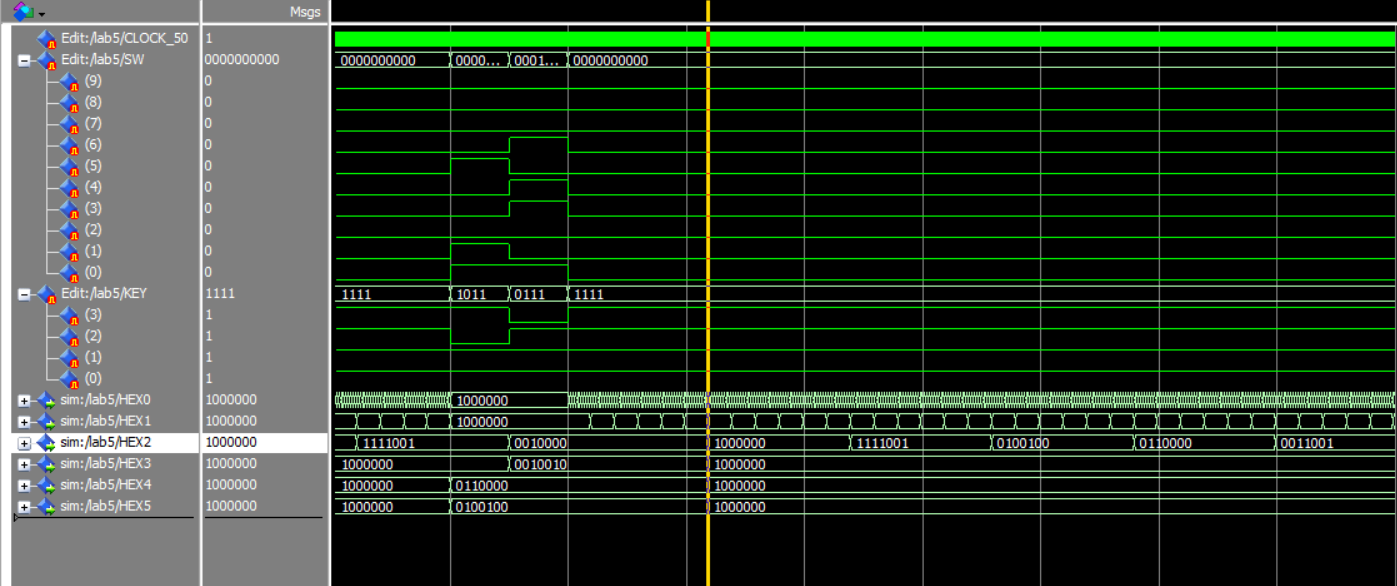Collapse the Edit:/lab5/SW bus
Screen dimensions: 1397x586
coord(24,60)
